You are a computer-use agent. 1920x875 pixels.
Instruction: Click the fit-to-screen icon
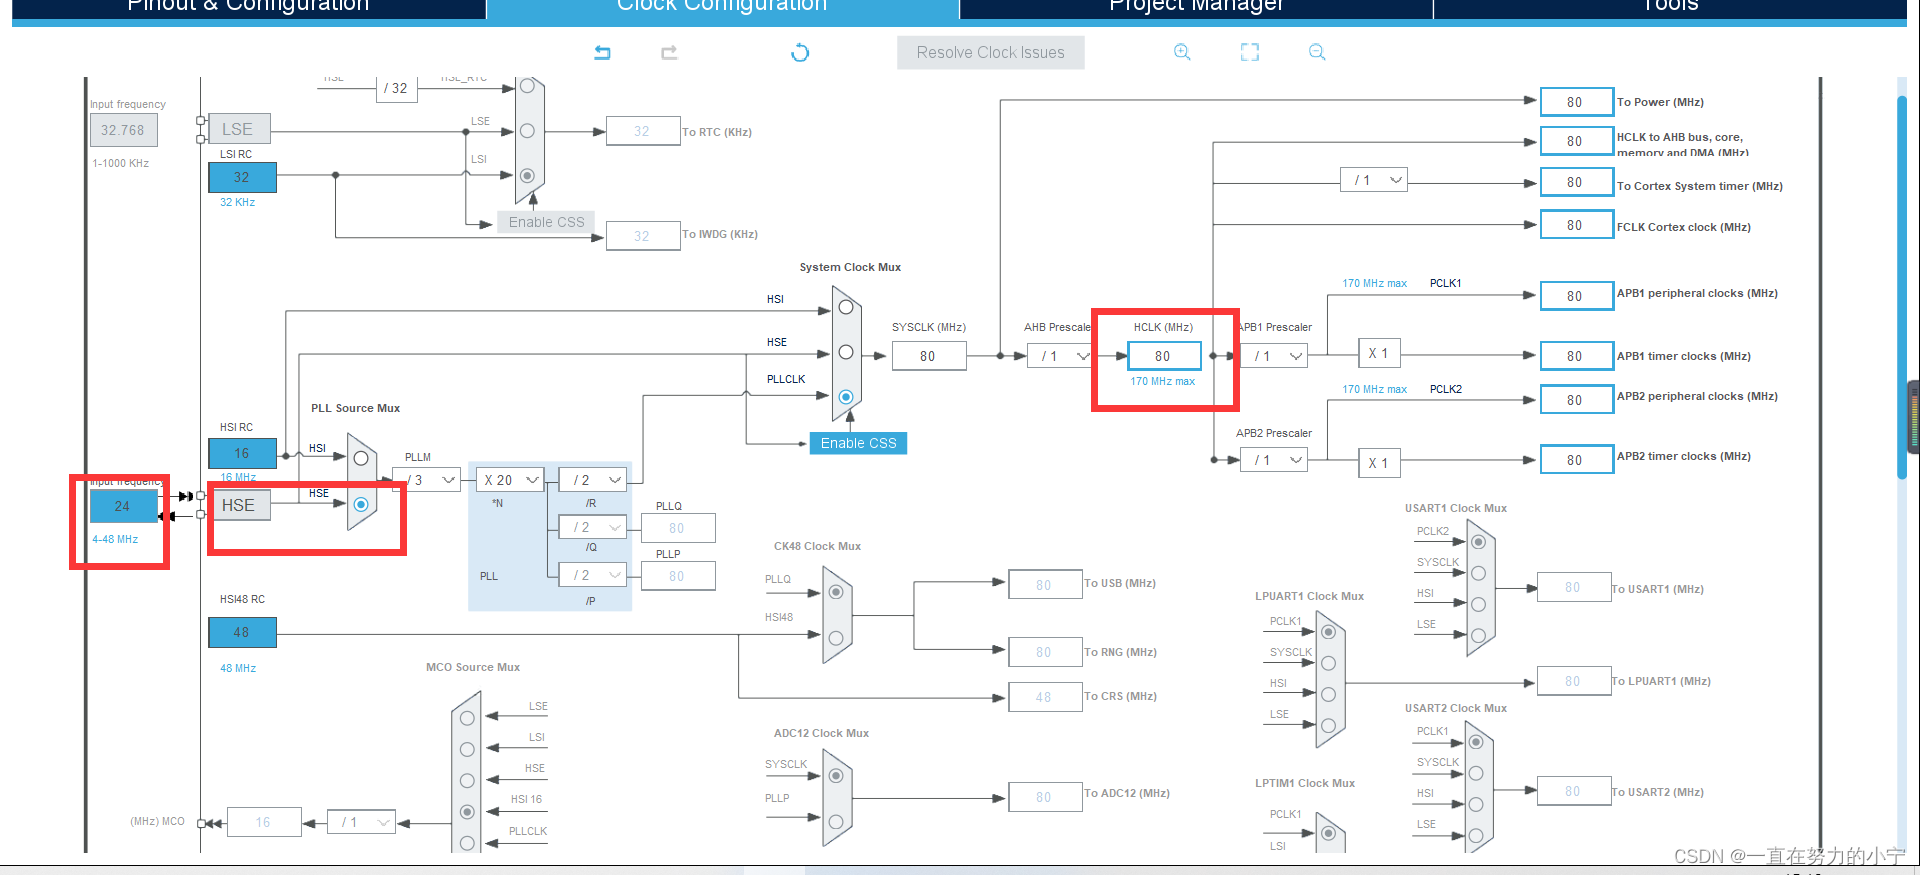(x=1250, y=52)
